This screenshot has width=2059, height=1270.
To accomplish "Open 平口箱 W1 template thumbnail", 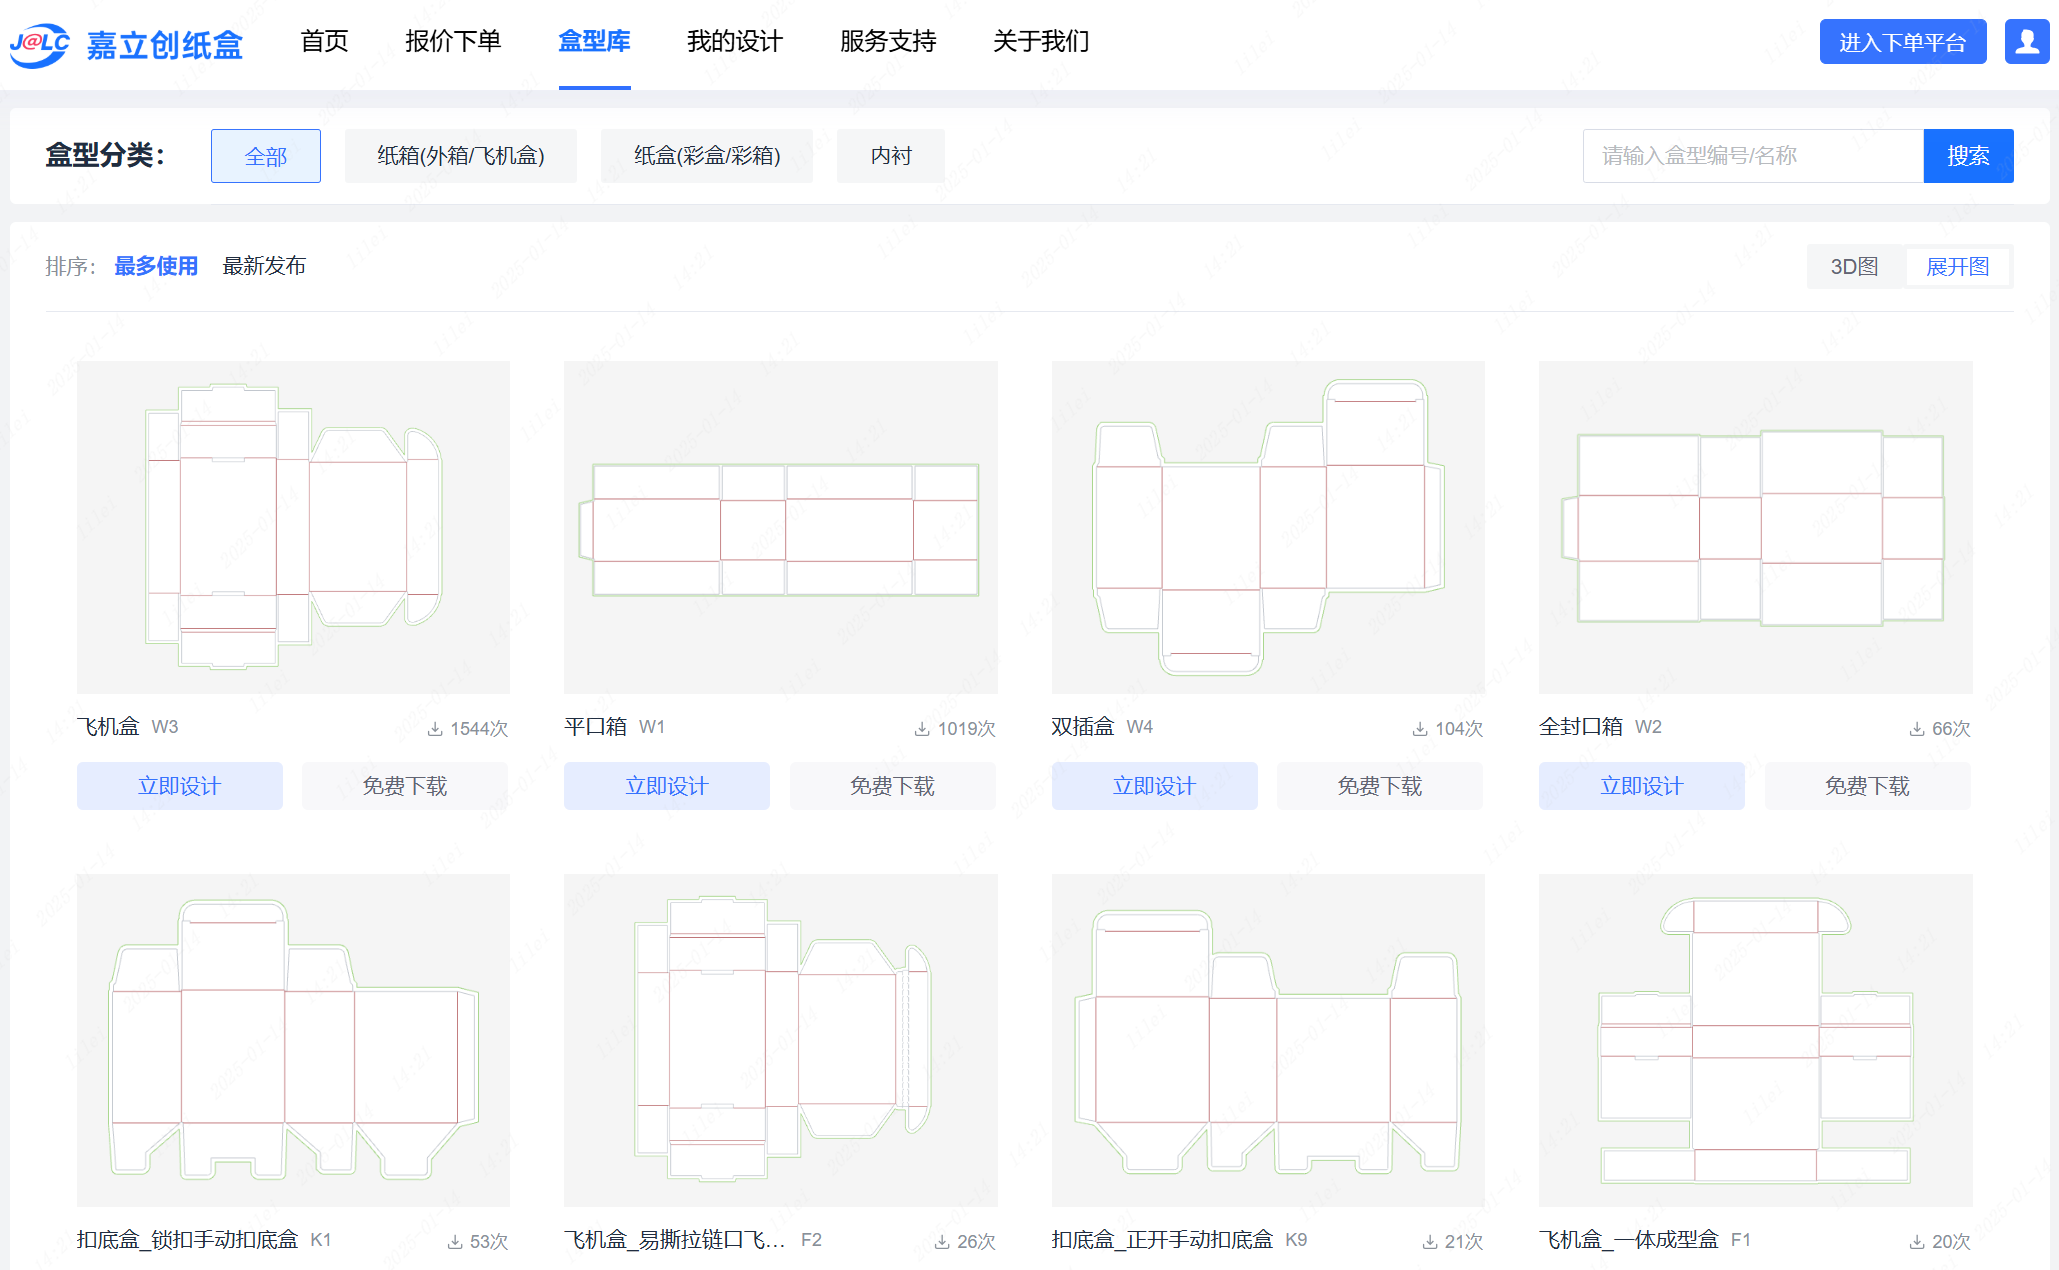I will (x=781, y=527).
